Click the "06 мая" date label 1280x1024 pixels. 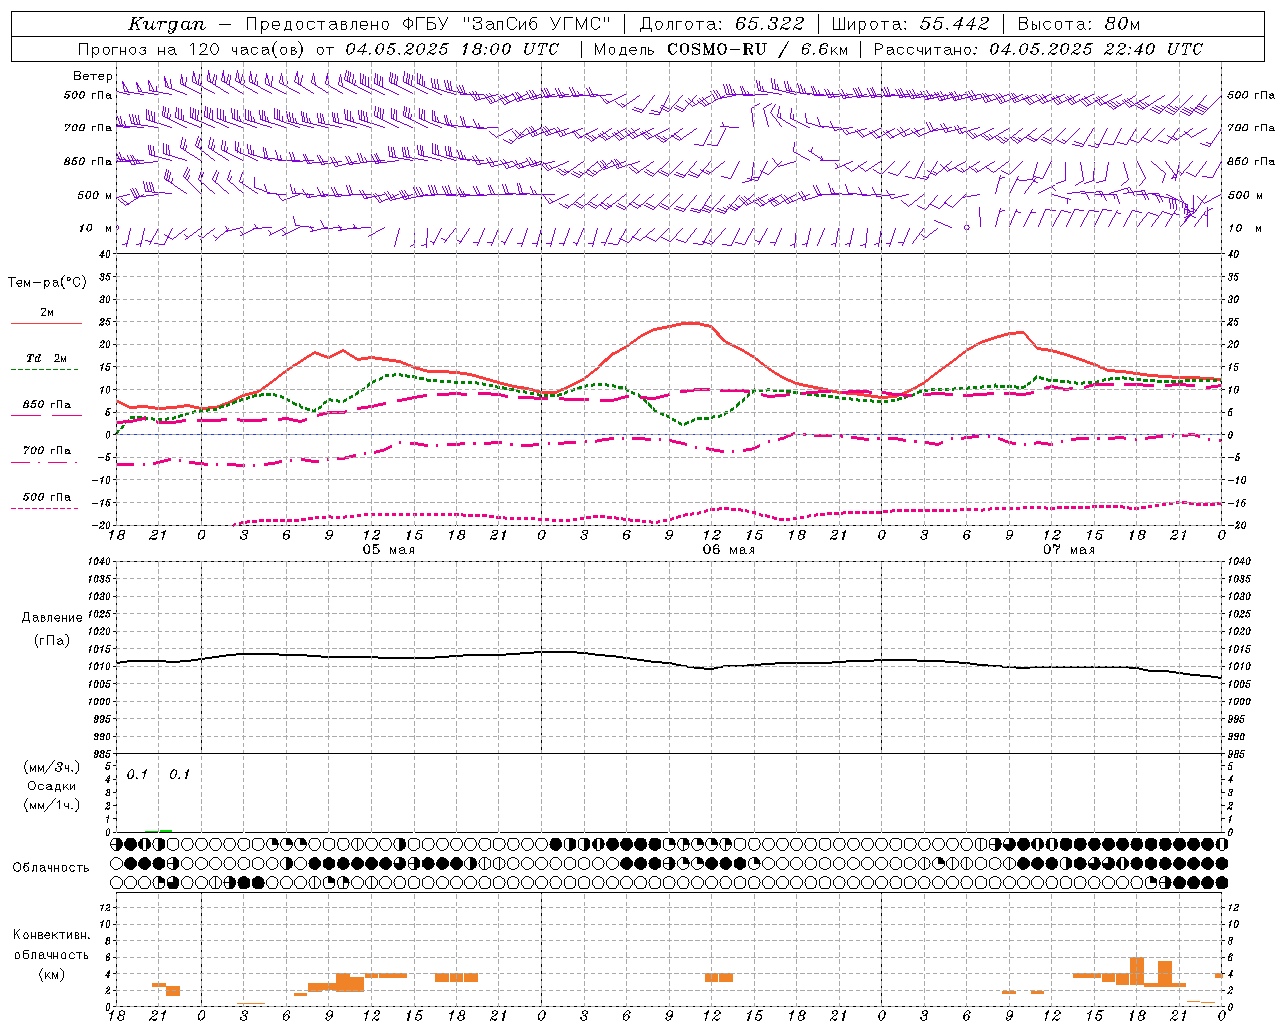coord(728,550)
